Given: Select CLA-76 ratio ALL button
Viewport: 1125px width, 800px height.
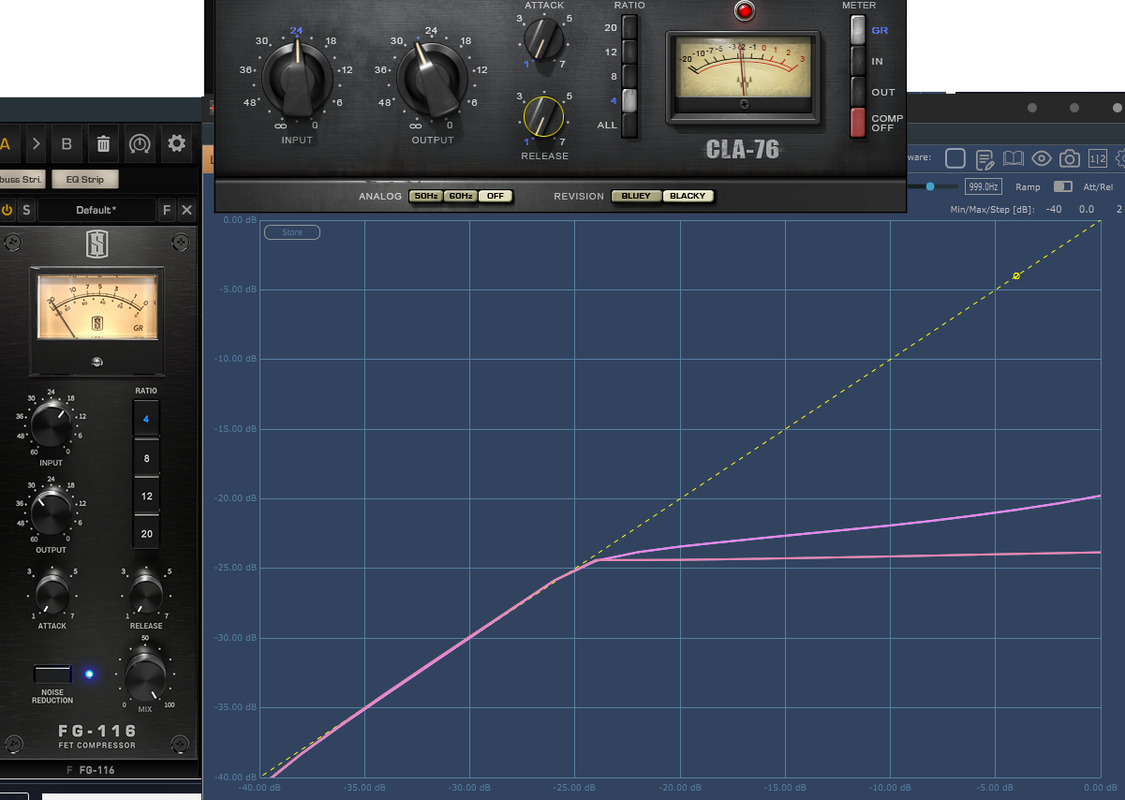Looking at the screenshot, I should click(629, 125).
